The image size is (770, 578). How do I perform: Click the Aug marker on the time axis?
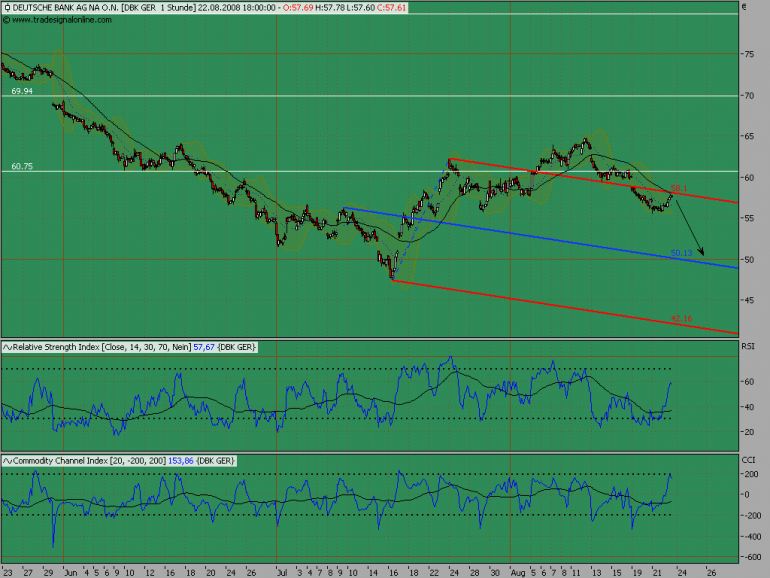[518, 573]
